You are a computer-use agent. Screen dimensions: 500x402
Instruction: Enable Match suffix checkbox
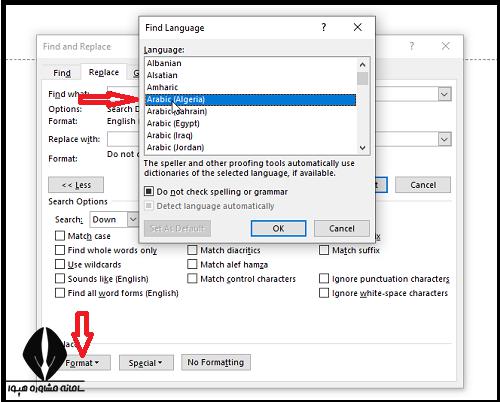tap(324, 250)
